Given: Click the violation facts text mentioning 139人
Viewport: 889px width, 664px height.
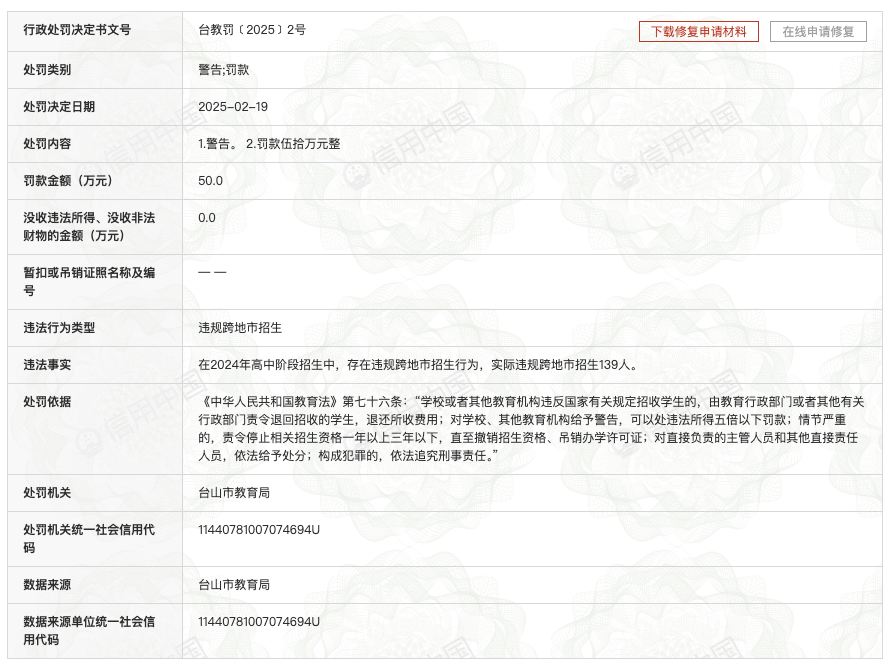Looking at the screenshot, I should pyautogui.click(x=419, y=365).
